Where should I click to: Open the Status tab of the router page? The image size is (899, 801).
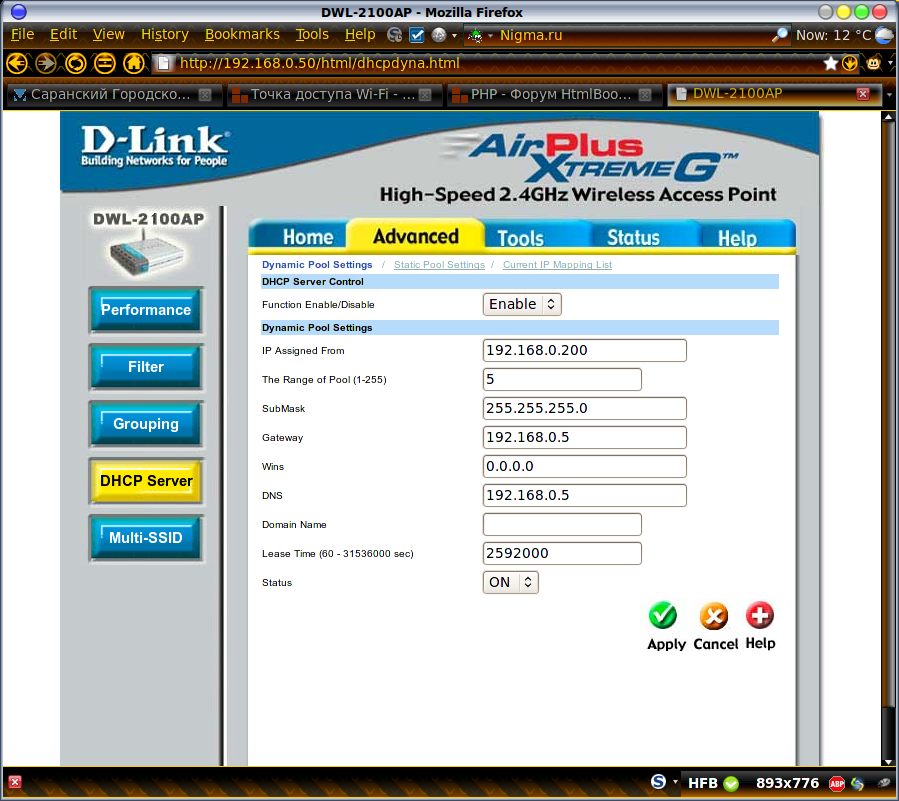coord(633,237)
